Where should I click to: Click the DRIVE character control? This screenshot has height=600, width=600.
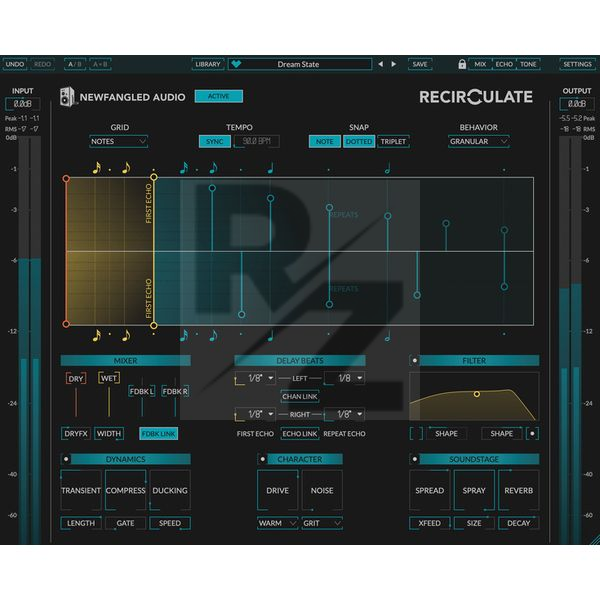(x=277, y=490)
